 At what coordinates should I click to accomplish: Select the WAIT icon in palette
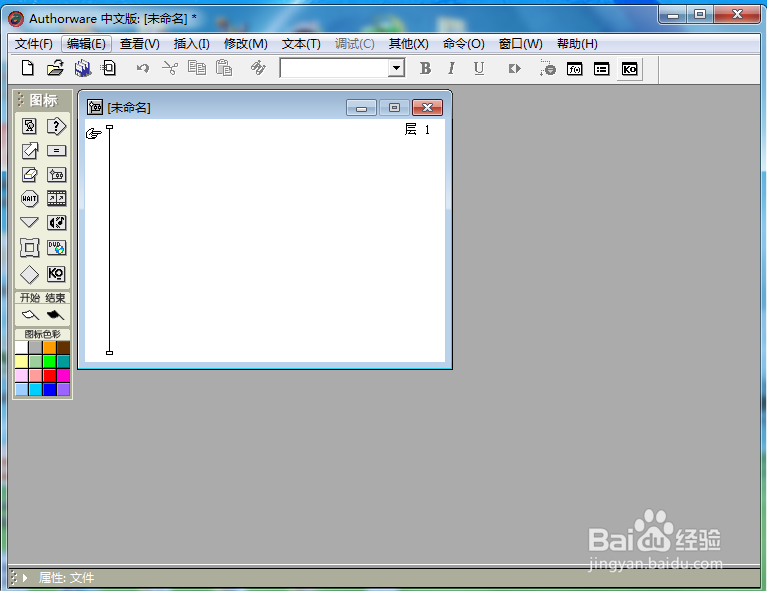pyautogui.click(x=29, y=199)
